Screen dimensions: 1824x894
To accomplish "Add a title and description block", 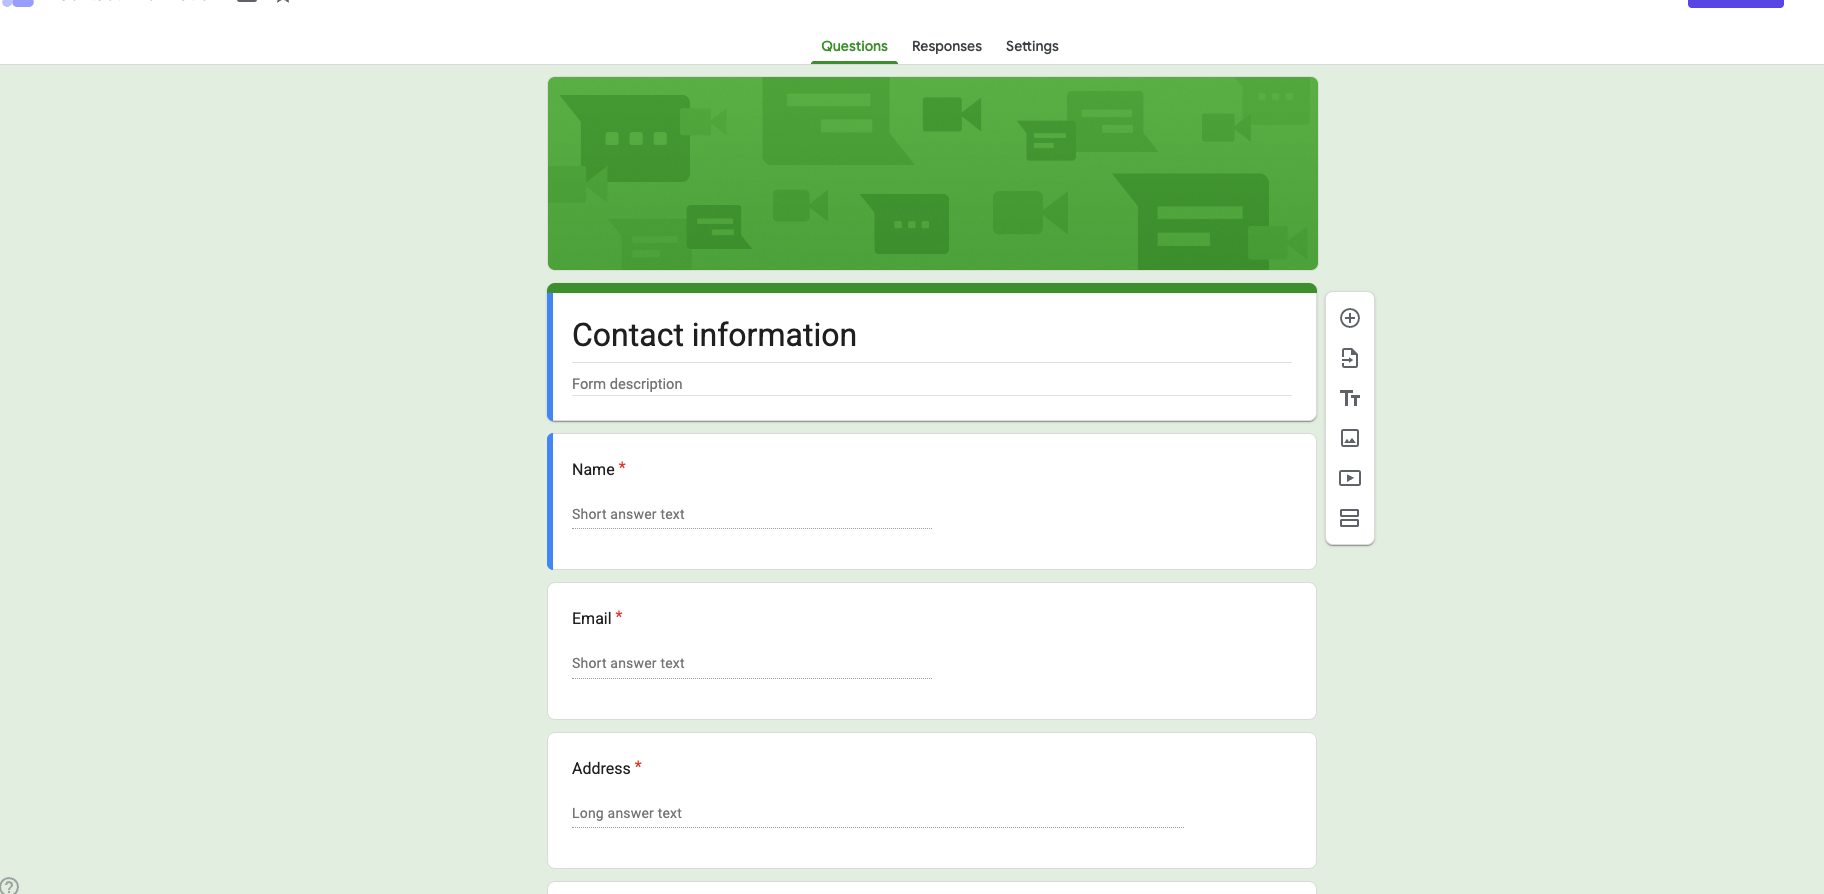I will tap(1350, 398).
